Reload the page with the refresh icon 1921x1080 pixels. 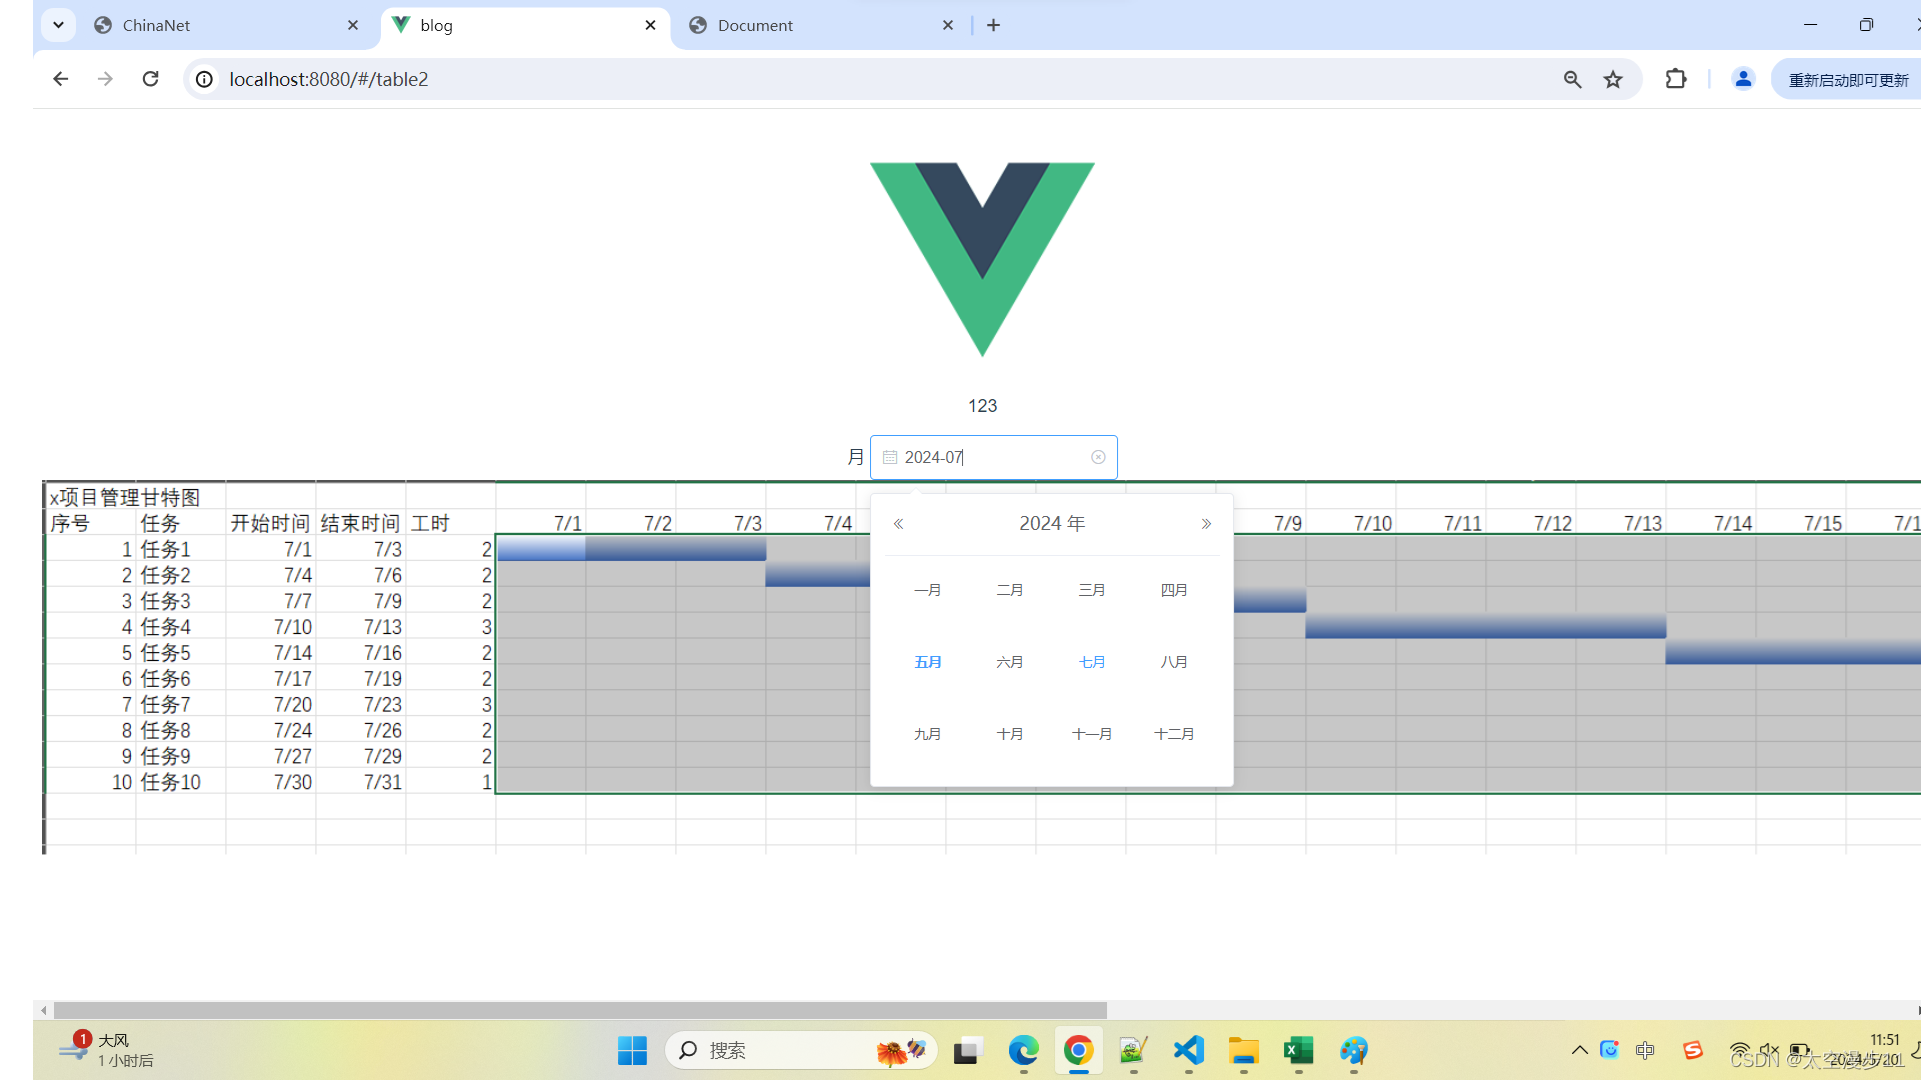point(150,79)
